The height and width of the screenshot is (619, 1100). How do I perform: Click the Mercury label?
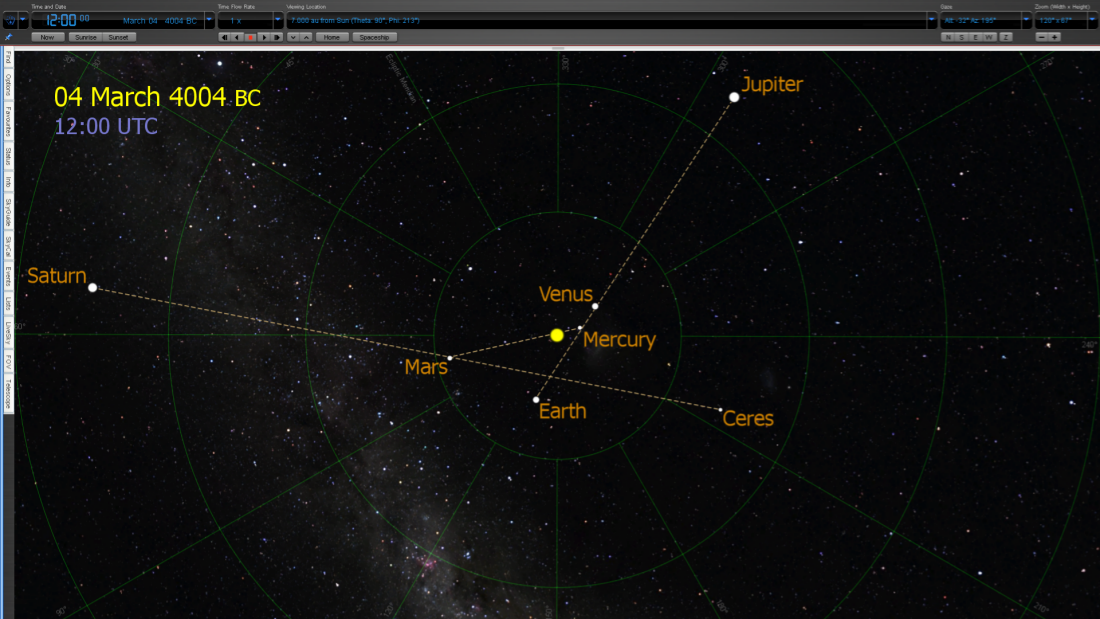[619, 340]
